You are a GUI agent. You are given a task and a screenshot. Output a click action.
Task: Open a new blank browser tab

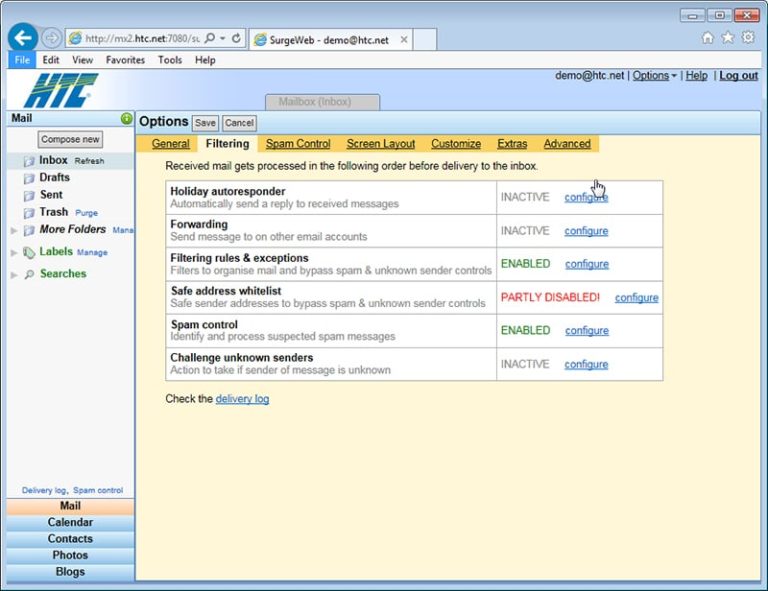425,40
